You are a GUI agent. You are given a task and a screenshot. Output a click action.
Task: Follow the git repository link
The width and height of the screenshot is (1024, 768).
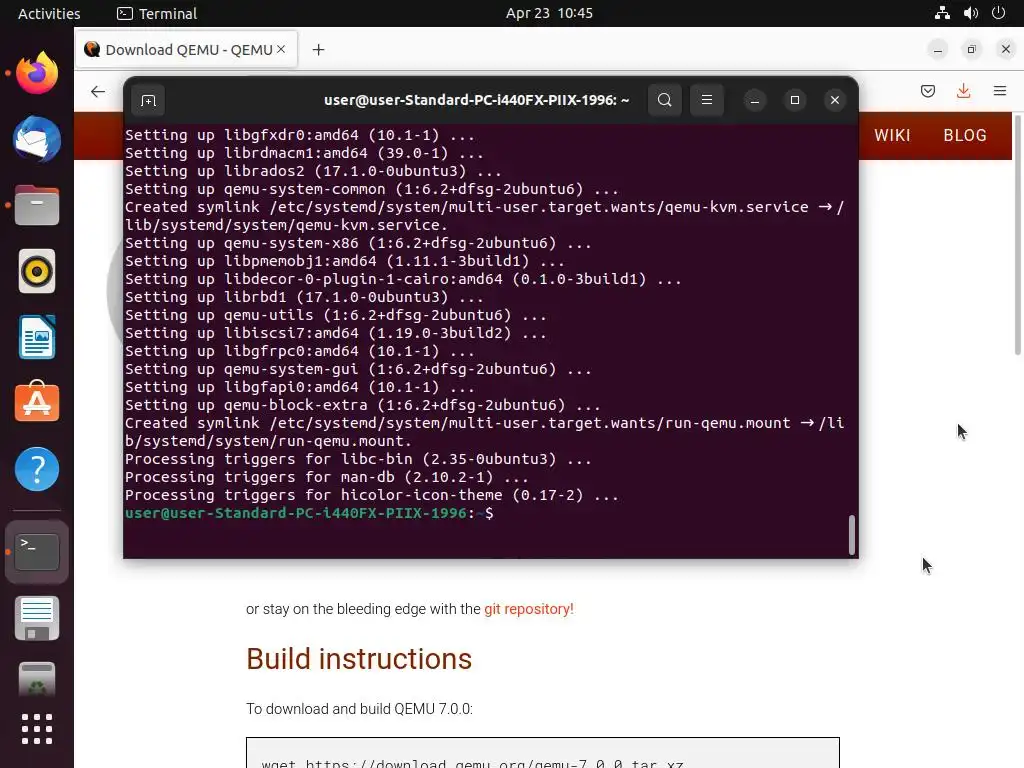pyautogui.click(x=528, y=609)
